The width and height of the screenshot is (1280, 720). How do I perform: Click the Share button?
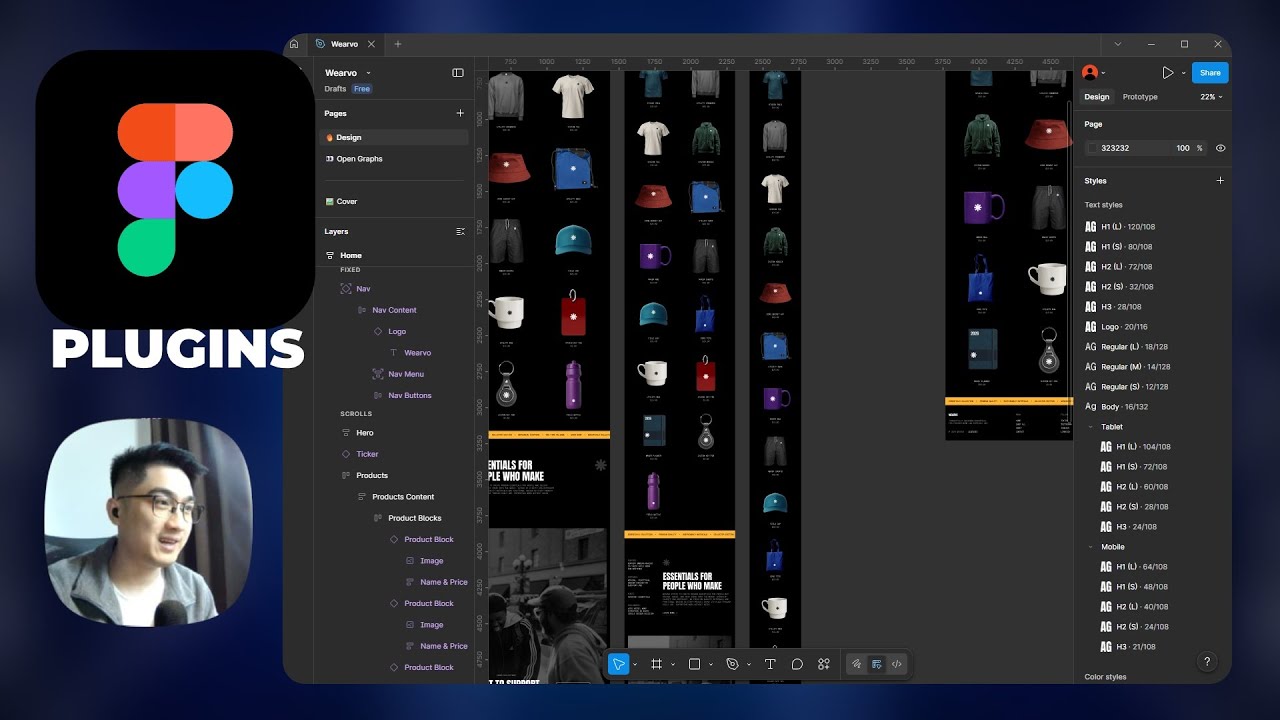click(1210, 73)
